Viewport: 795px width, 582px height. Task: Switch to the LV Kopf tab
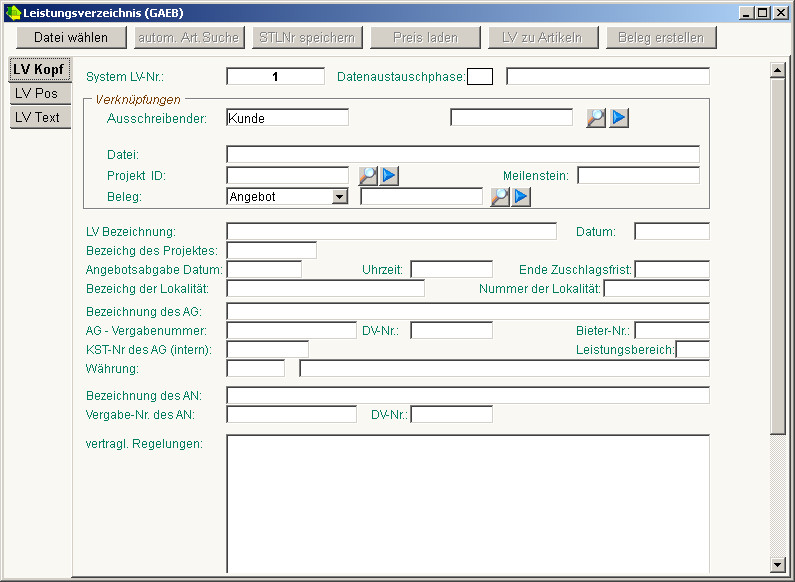pos(40,69)
